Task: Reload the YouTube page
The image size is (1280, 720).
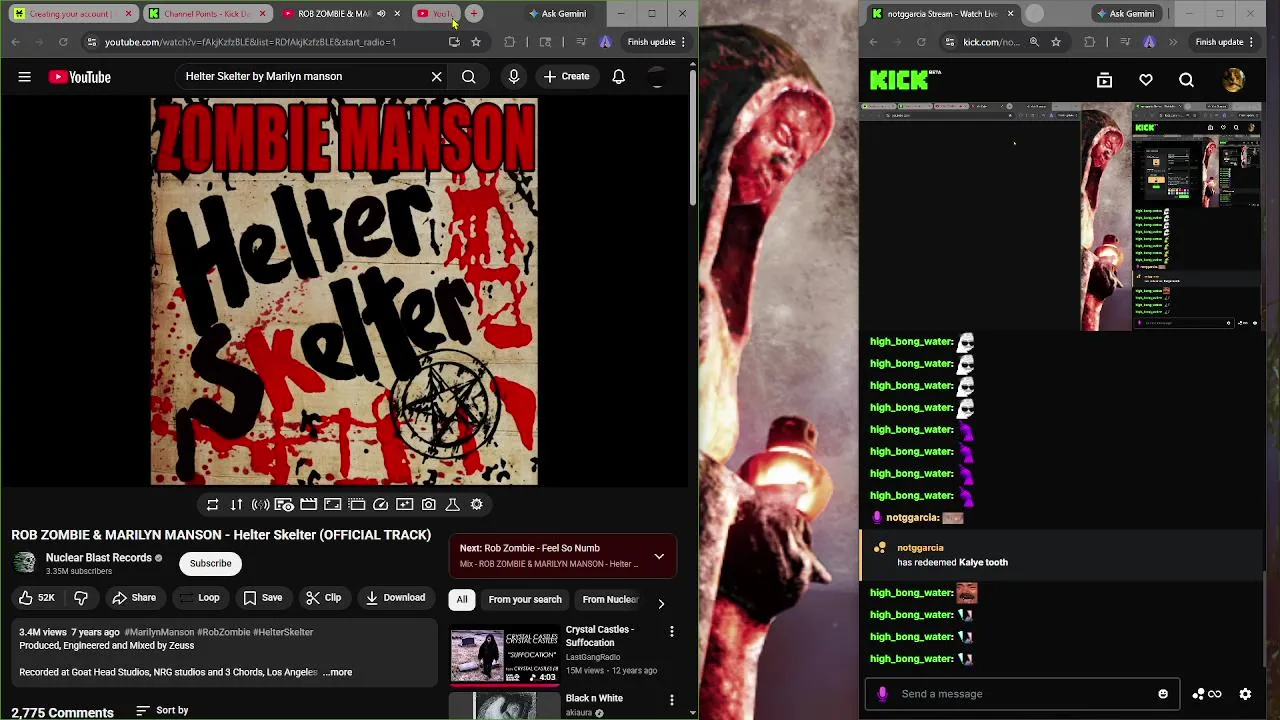Action: click(x=63, y=42)
